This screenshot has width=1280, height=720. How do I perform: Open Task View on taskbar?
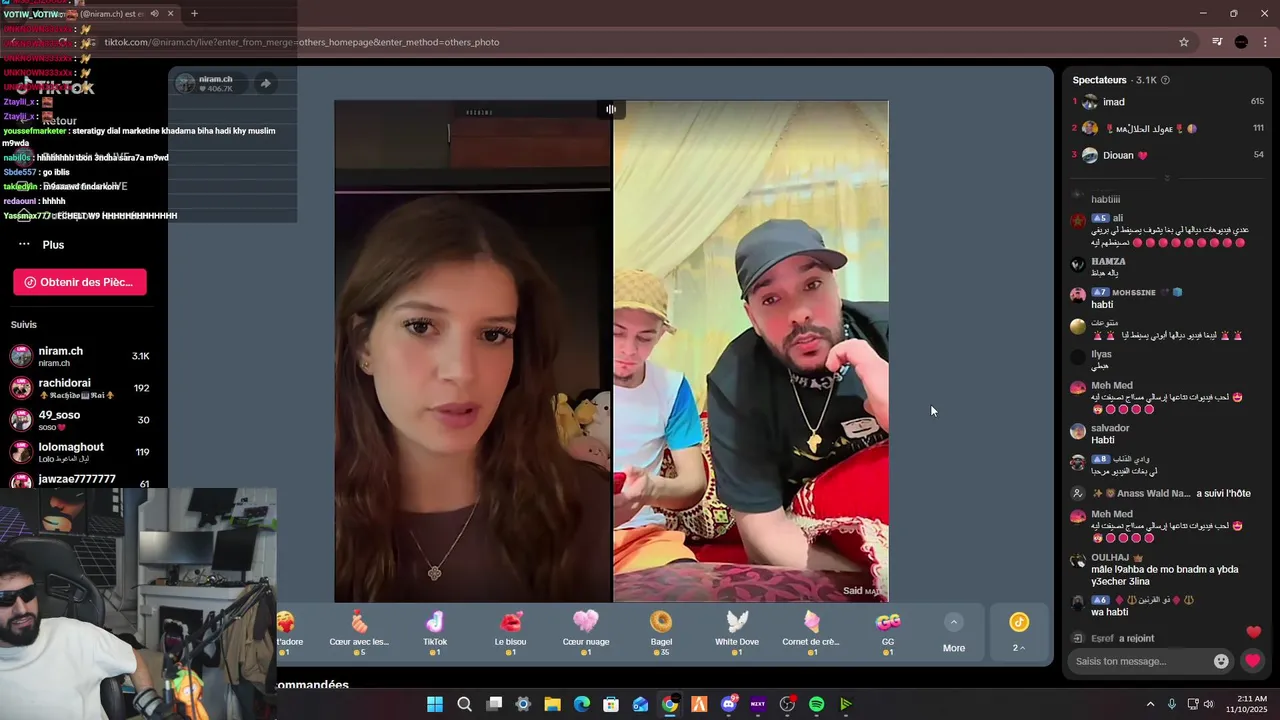[494, 704]
